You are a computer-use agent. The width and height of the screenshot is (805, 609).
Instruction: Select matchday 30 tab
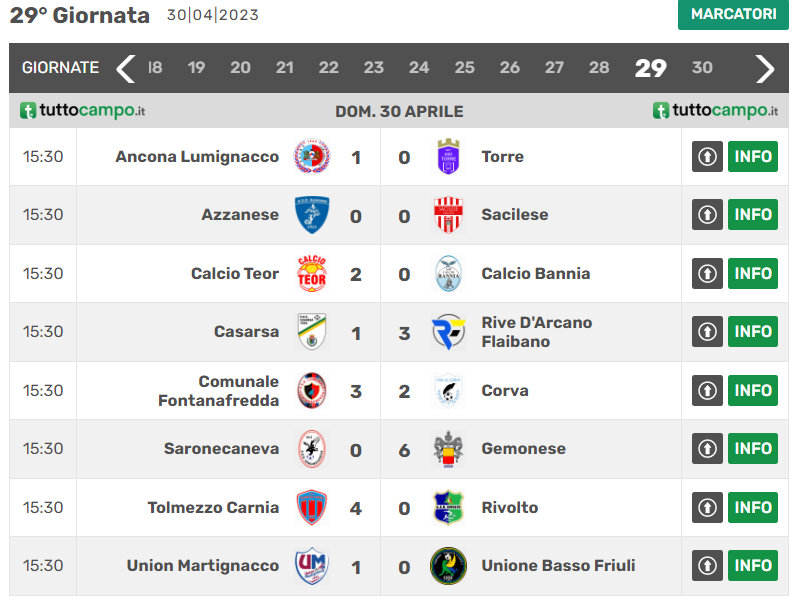(x=702, y=68)
